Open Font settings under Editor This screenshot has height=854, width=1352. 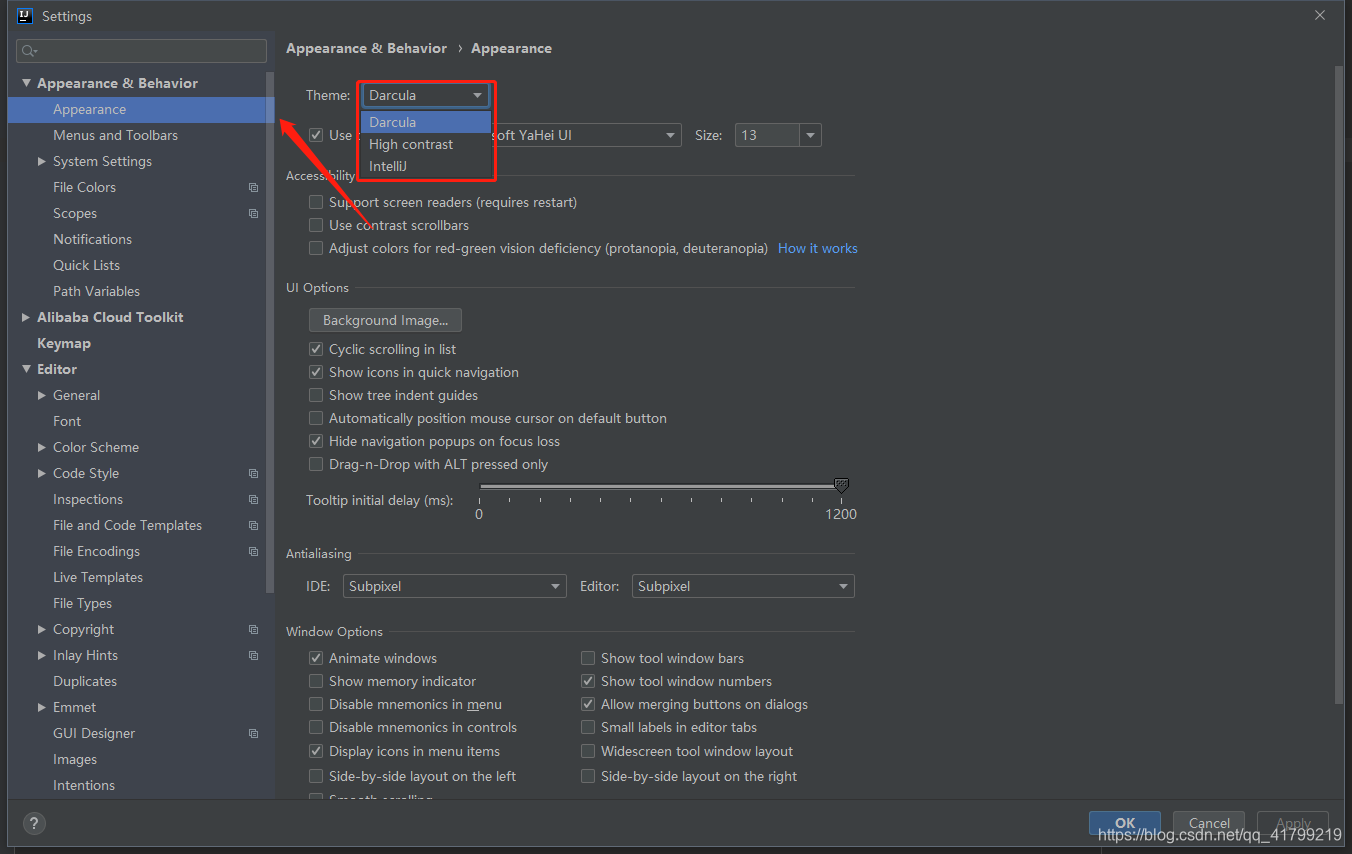(x=67, y=421)
